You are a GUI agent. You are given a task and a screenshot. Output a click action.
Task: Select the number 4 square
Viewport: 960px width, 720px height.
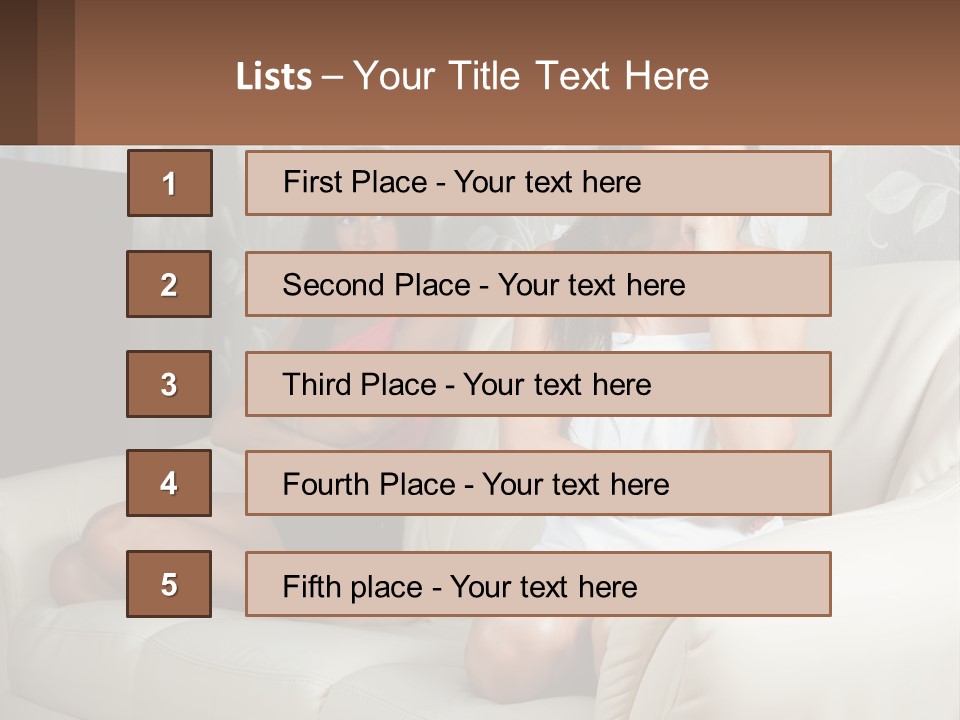coord(169,483)
